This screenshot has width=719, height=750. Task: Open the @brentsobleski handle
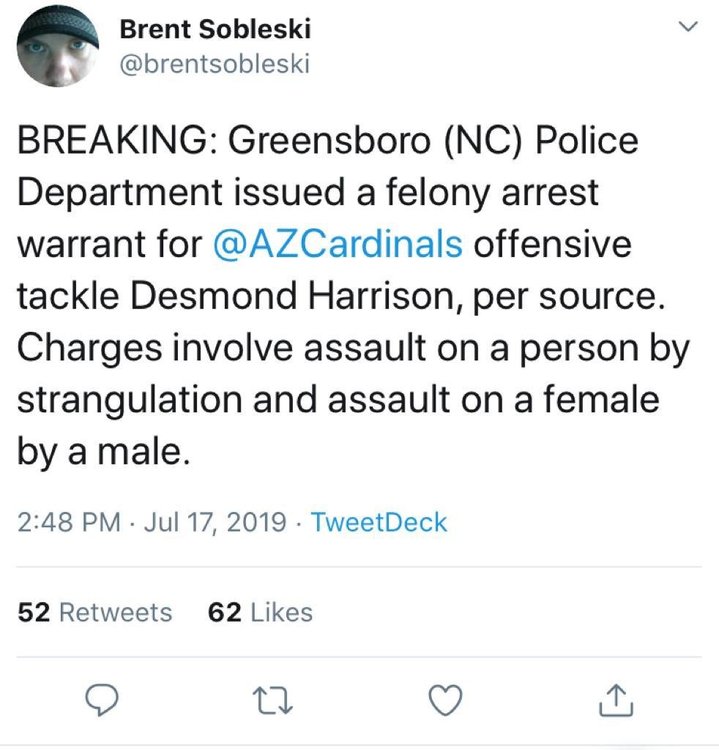(x=214, y=64)
